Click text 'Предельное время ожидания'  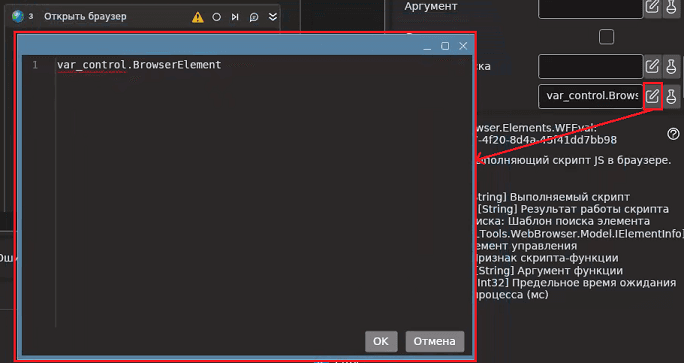coord(594,283)
